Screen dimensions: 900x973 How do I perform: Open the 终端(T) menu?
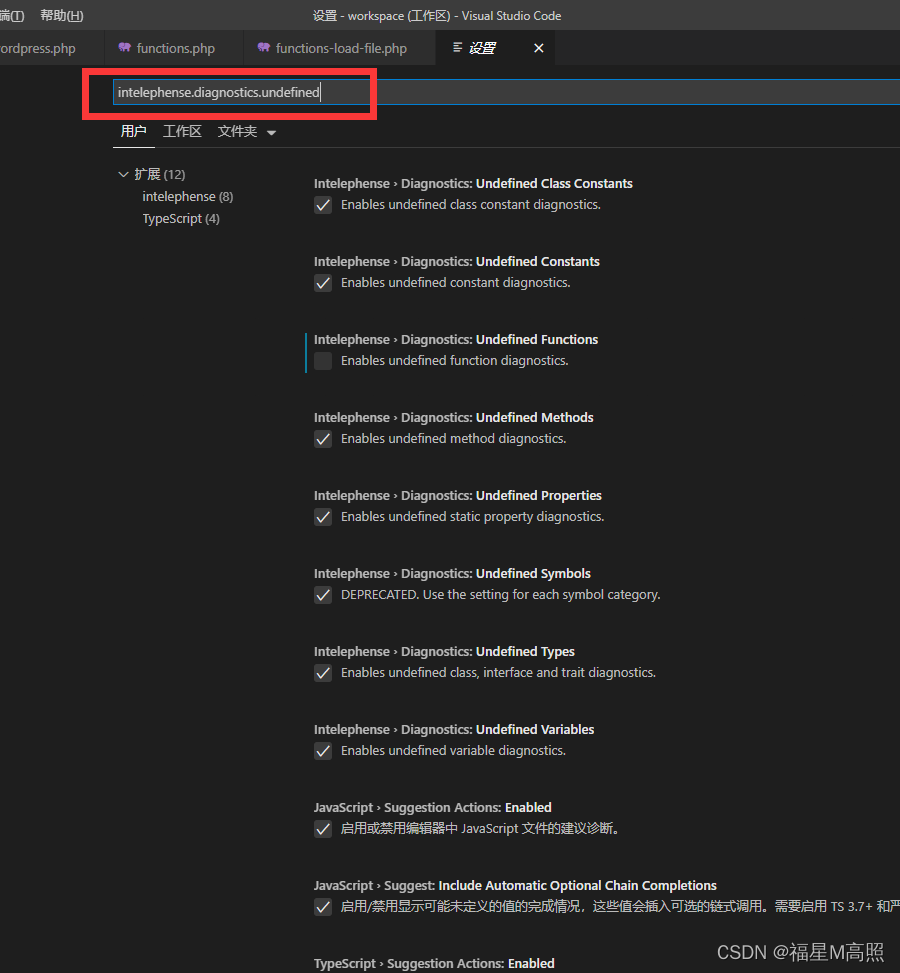pyautogui.click(x=12, y=16)
